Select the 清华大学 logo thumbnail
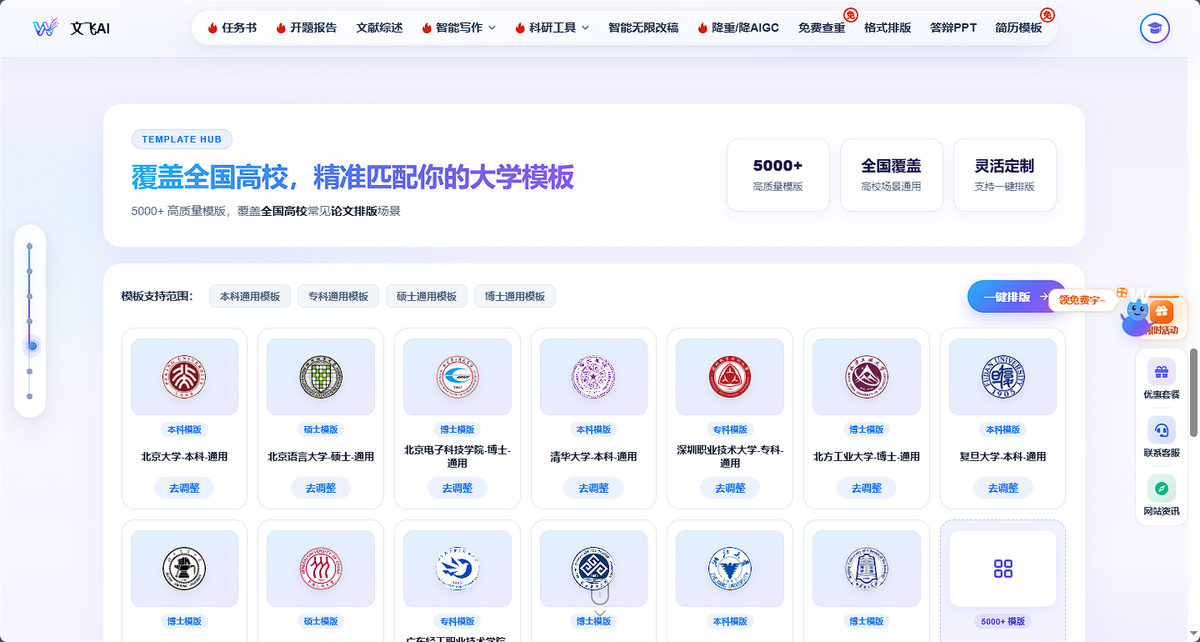1200x642 pixels. 594,376
